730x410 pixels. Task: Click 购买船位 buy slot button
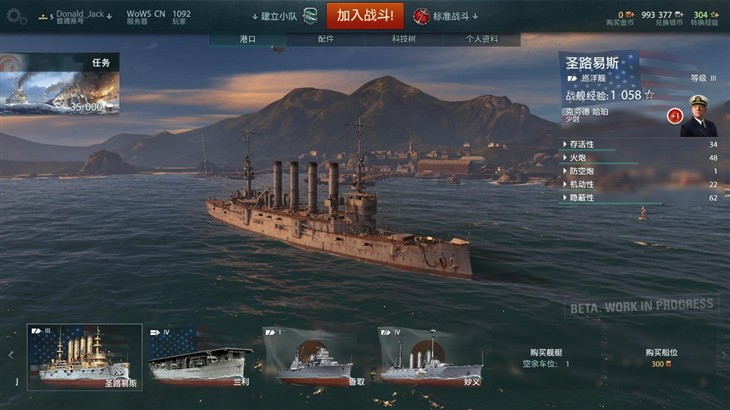(662, 357)
